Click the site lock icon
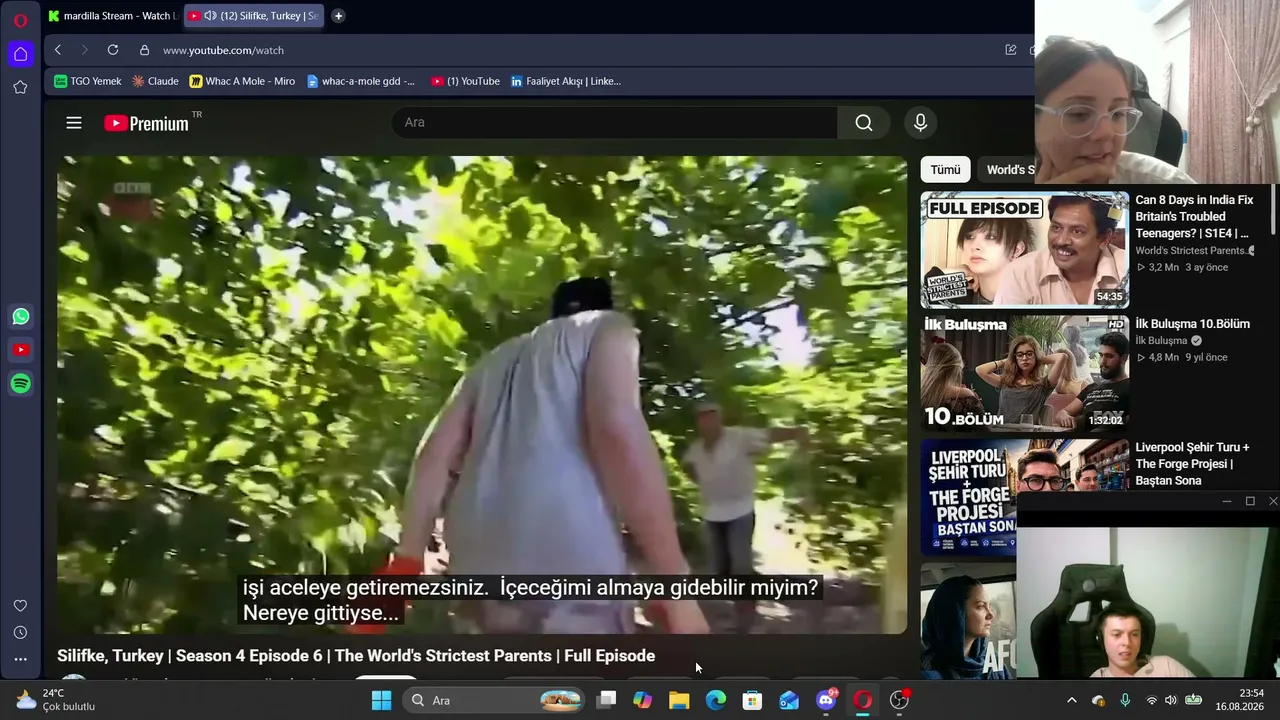 (x=144, y=50)
